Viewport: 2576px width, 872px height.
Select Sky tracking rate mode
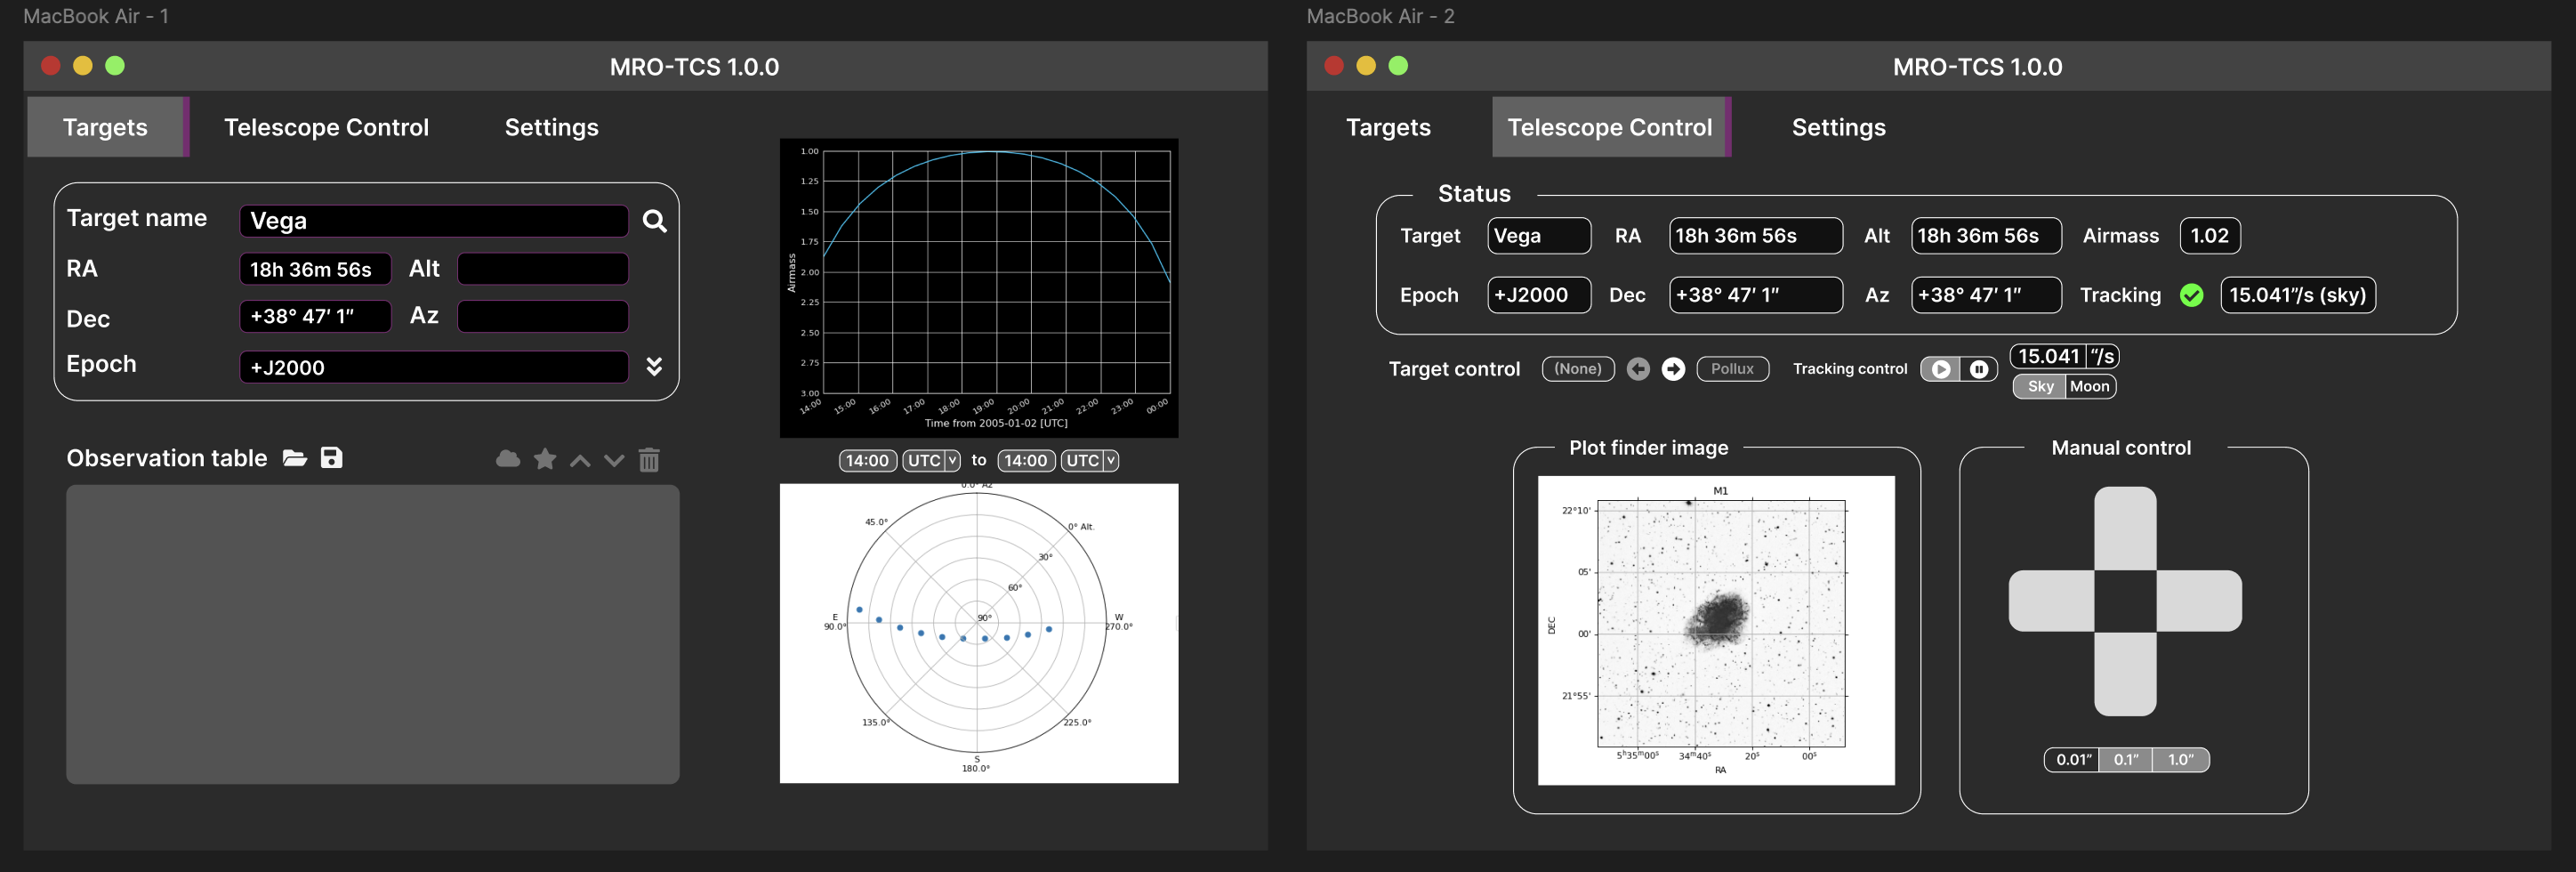(2040, 386)
